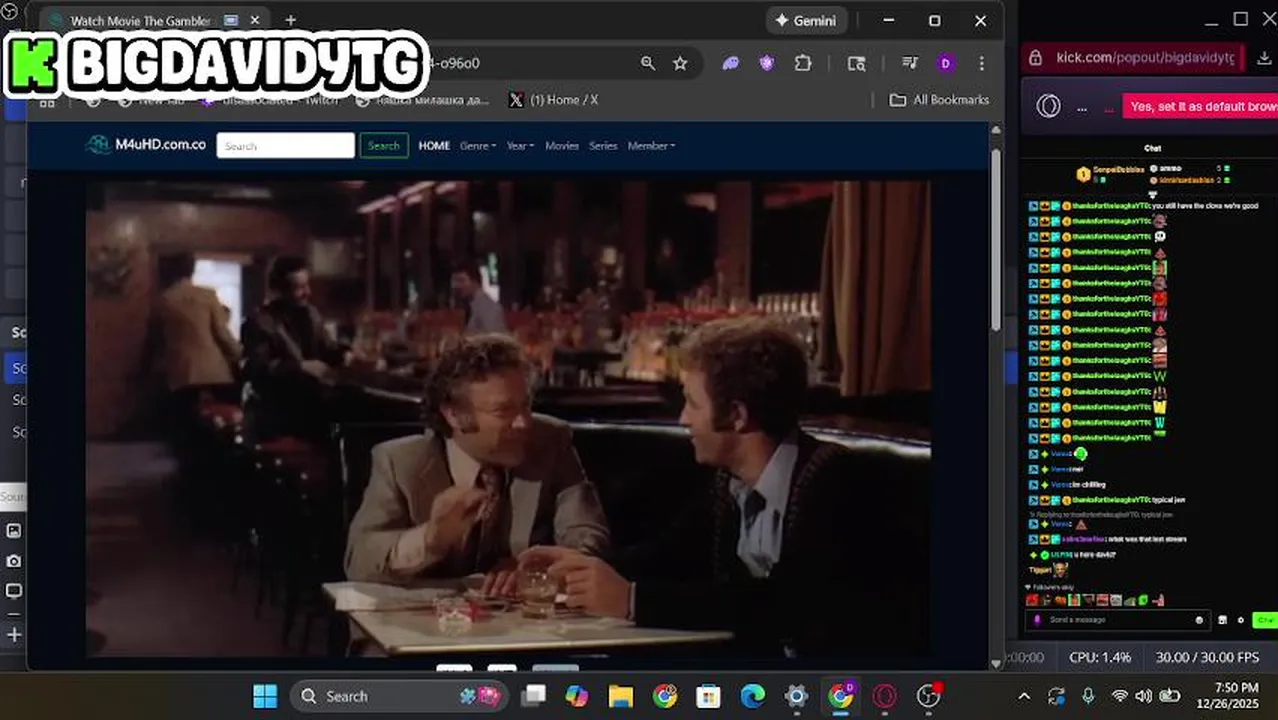
Task: Open Copilot from the taskbar
Action: coord(577,696)
